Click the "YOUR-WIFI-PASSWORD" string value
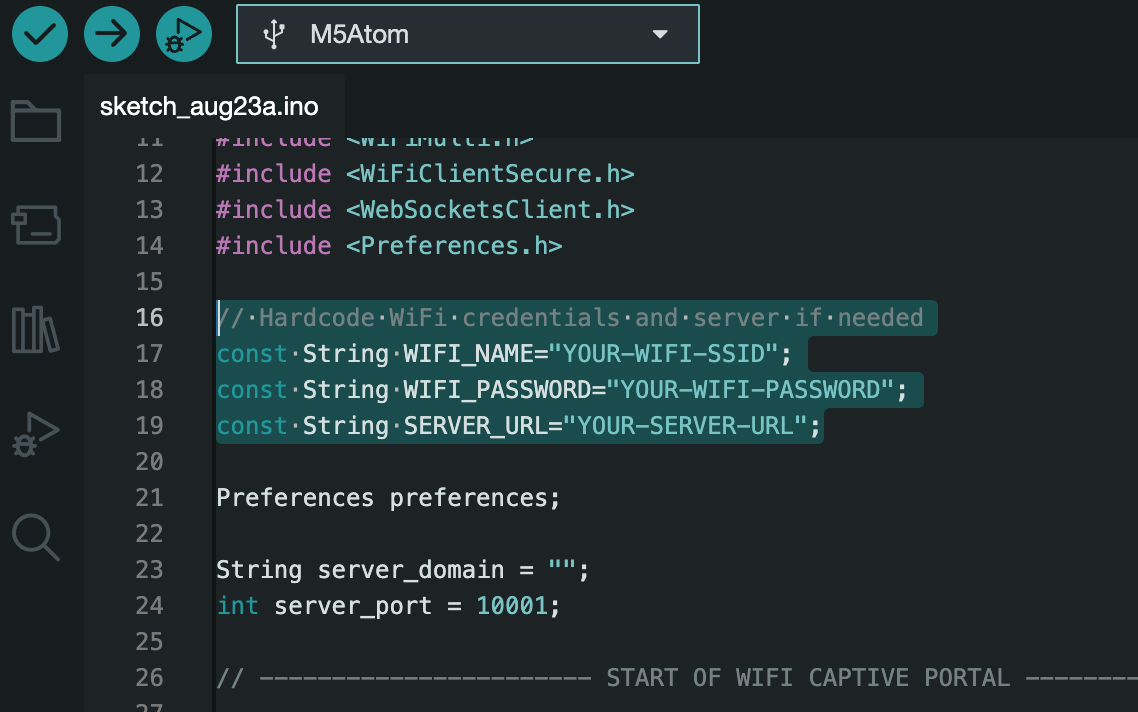Screen dimensions: 1138x712 [x=752, y=389]
